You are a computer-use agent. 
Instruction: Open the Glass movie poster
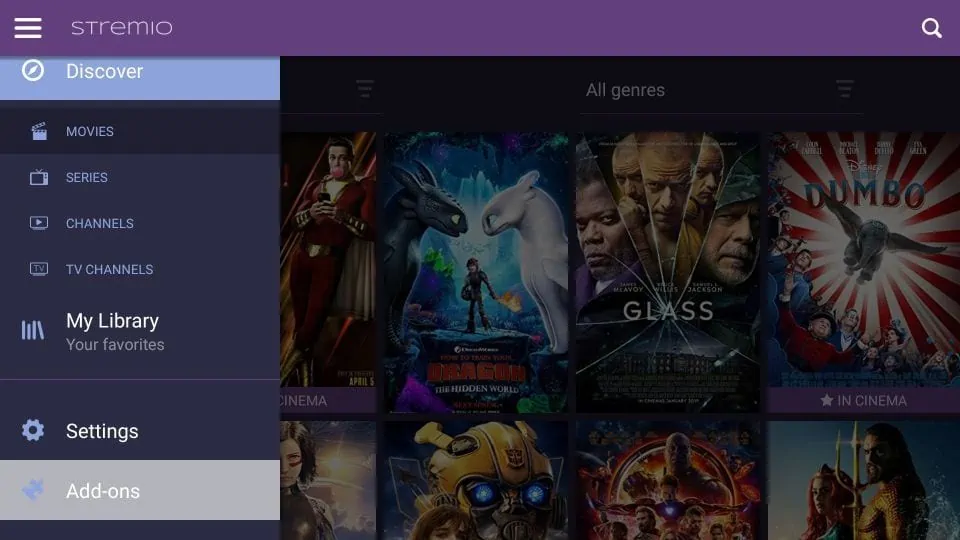click(667, 272)
